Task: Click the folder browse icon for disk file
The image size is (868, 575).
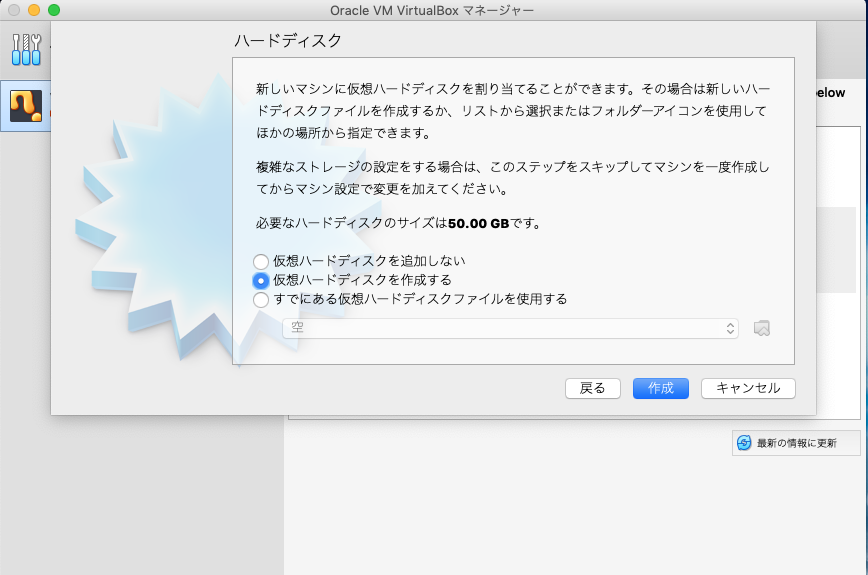Action: pyautogui.click(x=762, y=328)
